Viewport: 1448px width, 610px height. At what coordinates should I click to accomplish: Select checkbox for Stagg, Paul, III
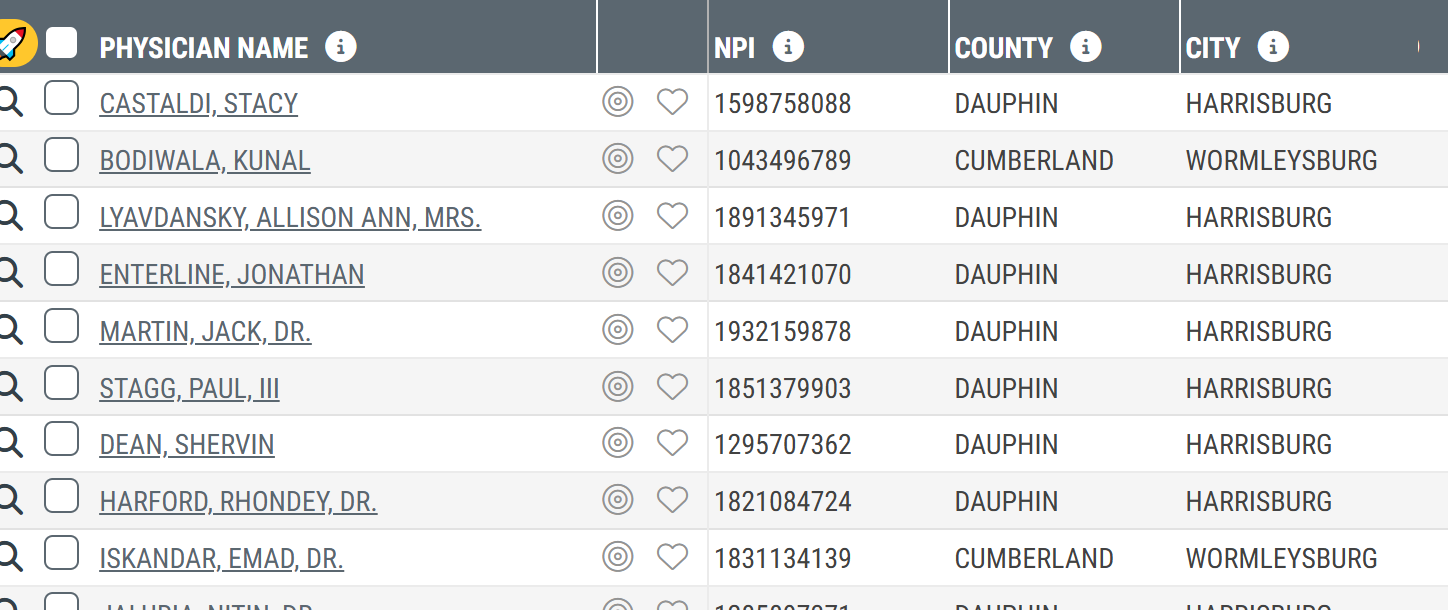click(x=62, y=383)
